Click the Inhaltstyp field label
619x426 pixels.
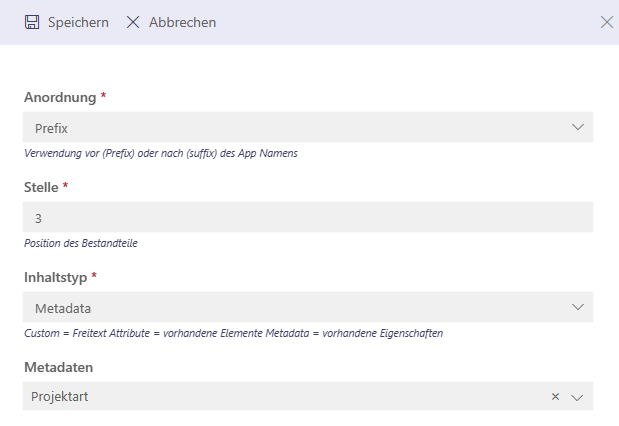(55, 278)
